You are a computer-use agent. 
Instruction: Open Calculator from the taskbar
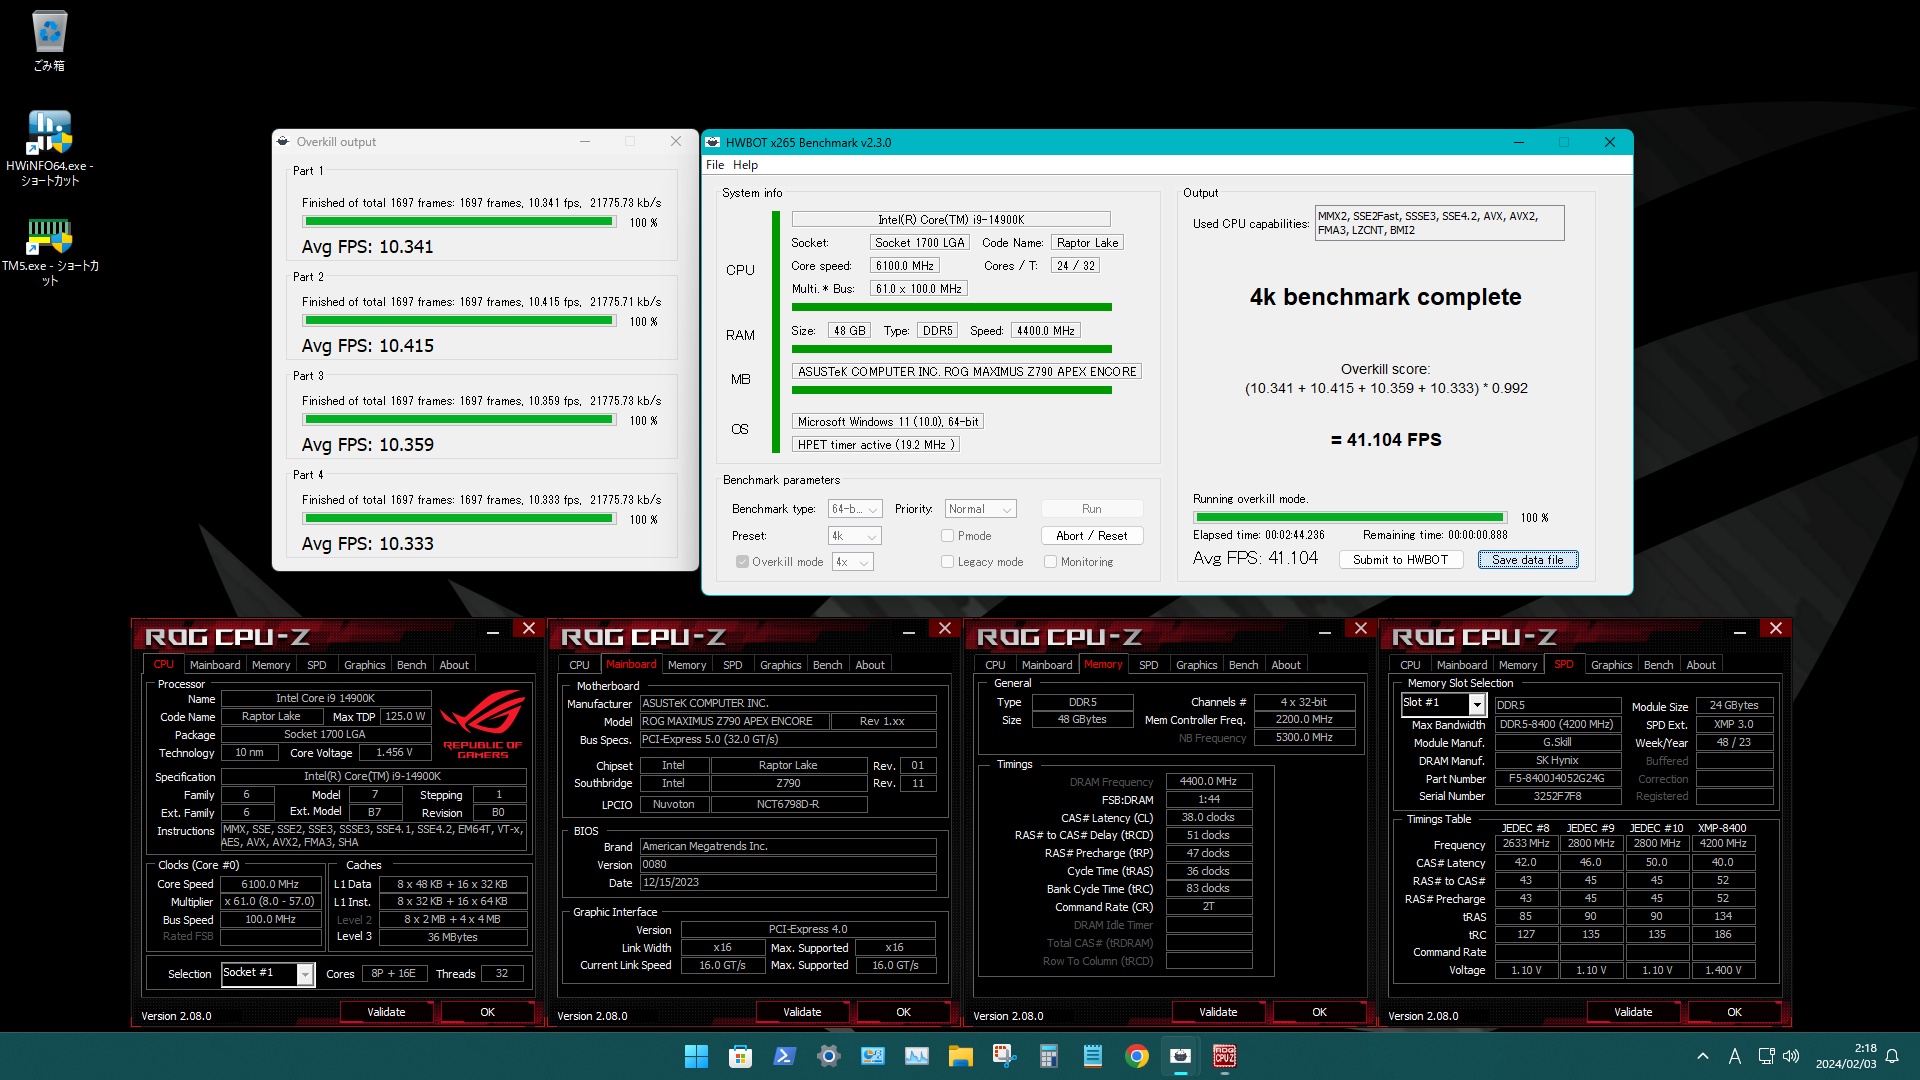click(1048, 1056)
